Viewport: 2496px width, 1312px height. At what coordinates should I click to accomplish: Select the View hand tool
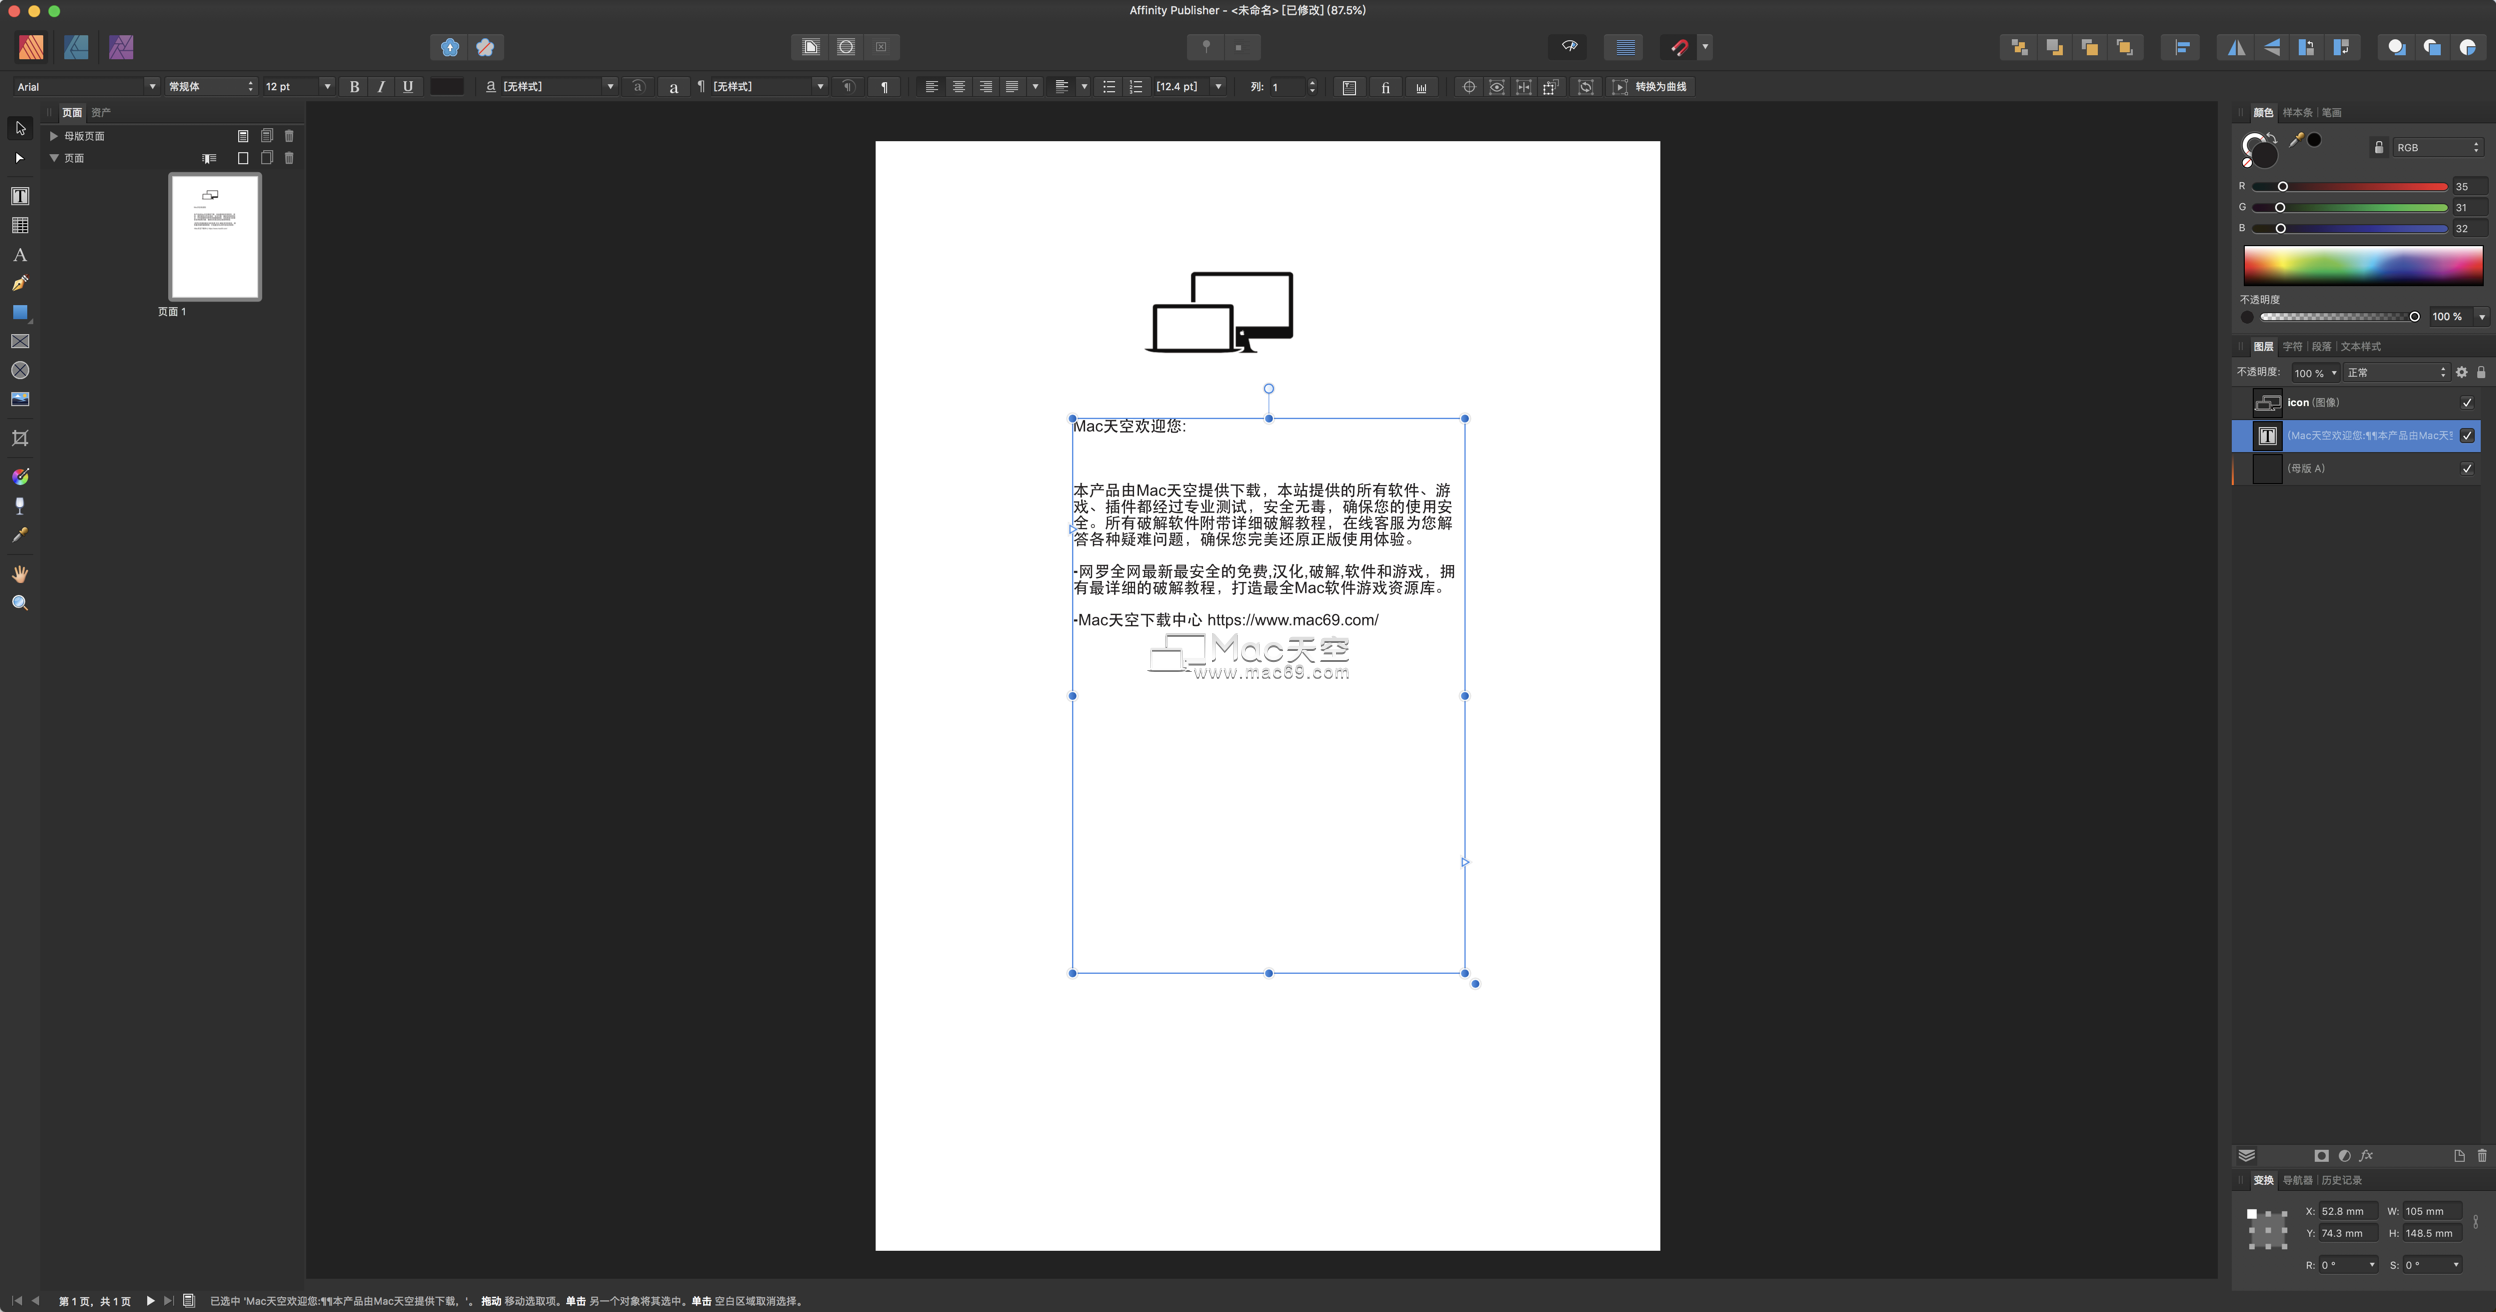(20, 574)
